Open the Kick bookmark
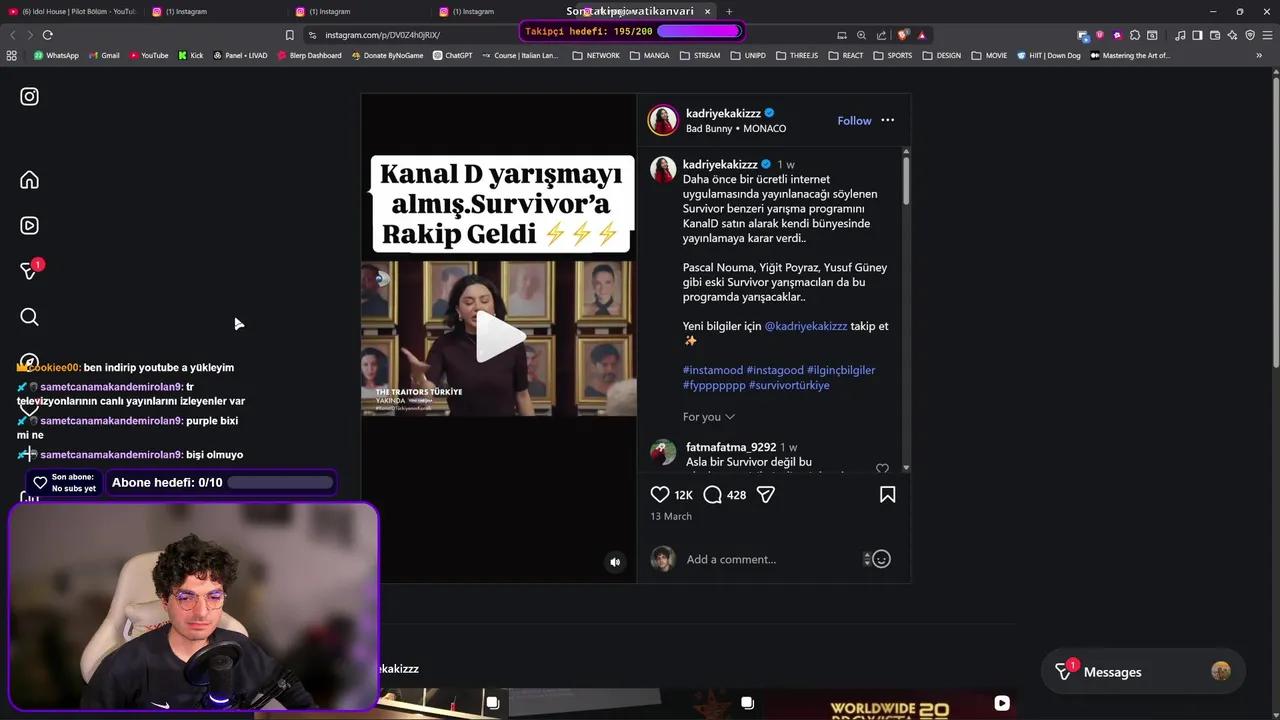 [191, 56]
